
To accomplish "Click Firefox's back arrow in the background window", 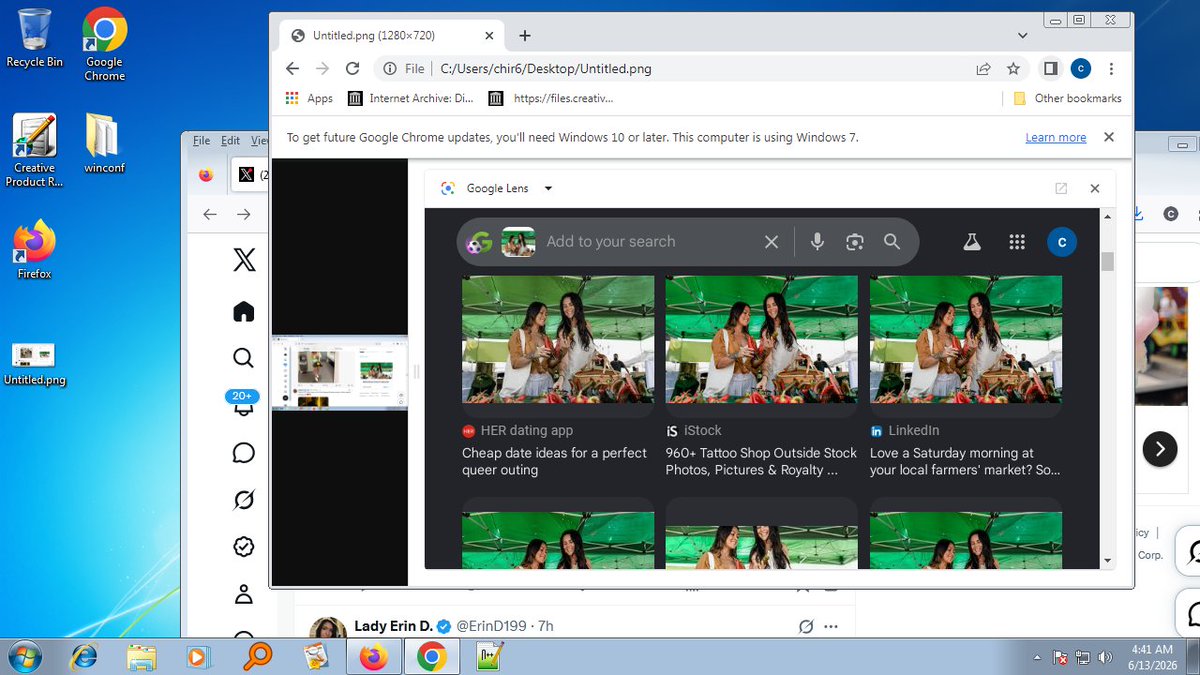I will click(x=210, y=214).
